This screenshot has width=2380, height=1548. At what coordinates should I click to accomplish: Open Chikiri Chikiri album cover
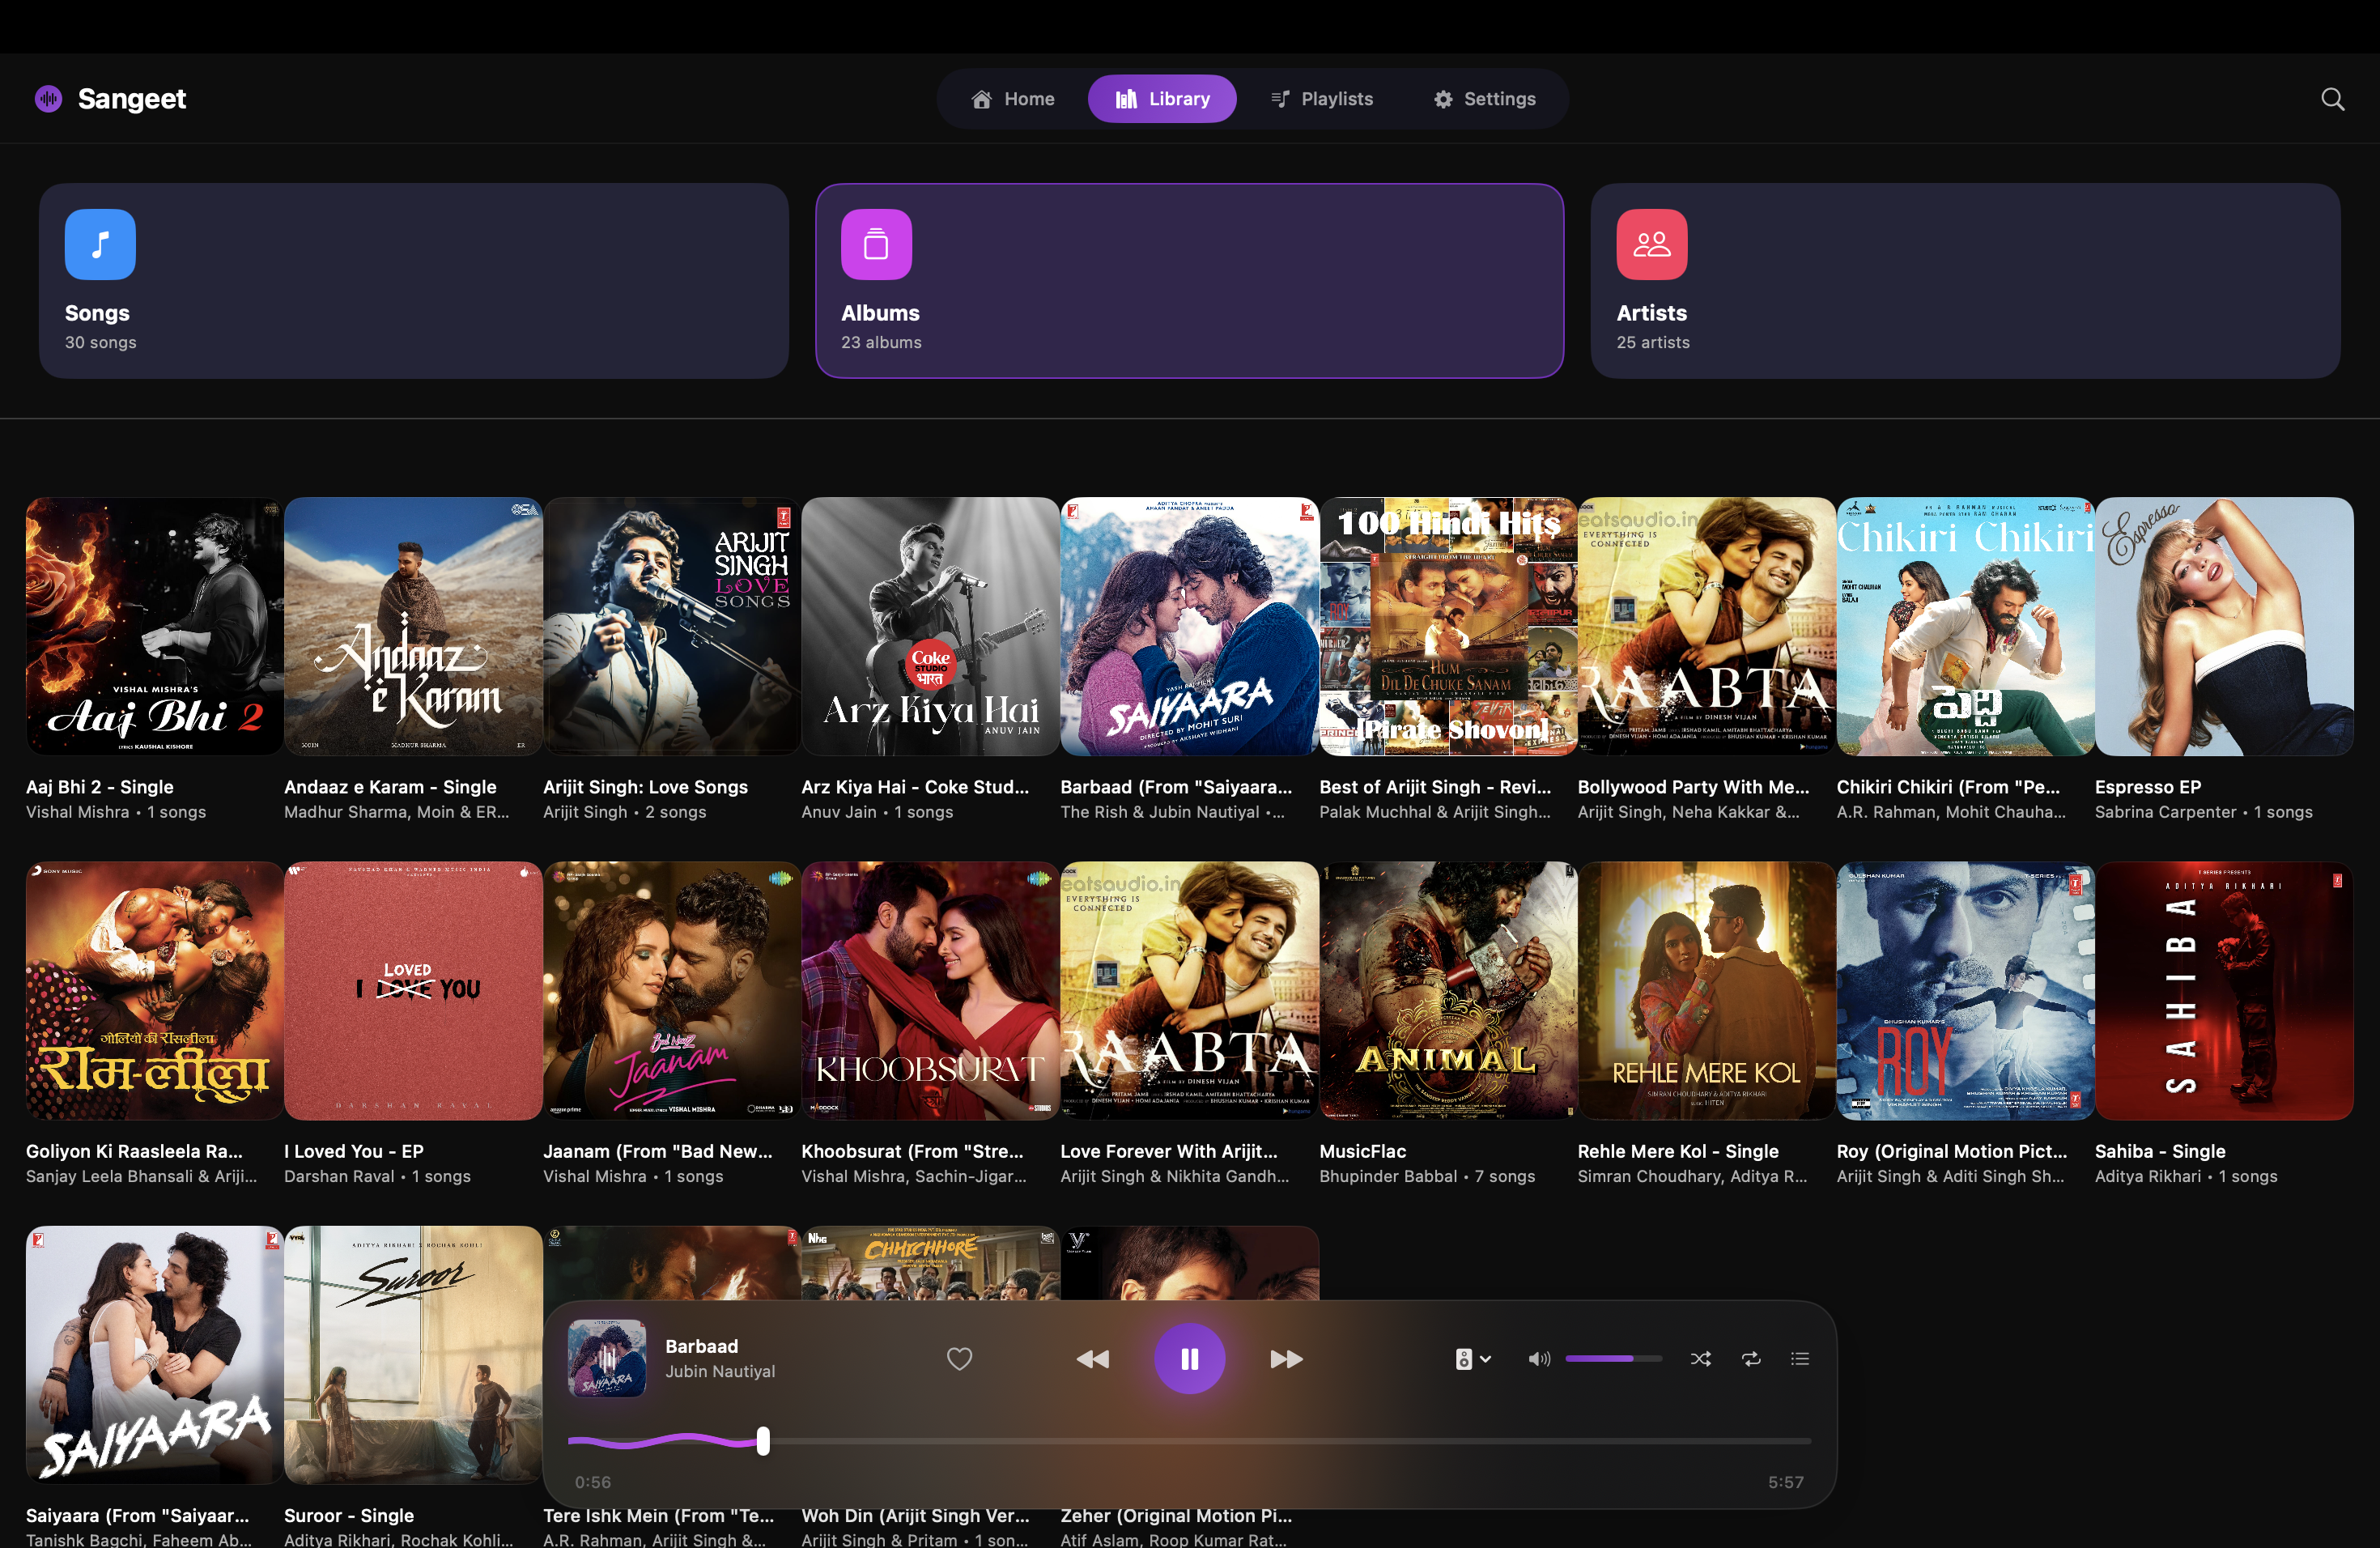(x=1965, y=626)
